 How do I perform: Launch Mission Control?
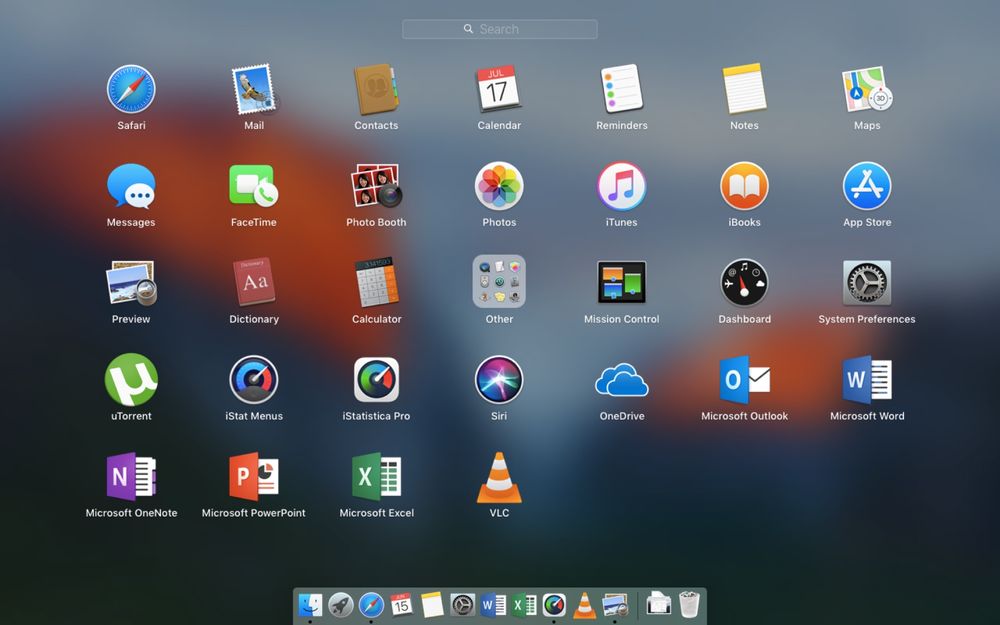click(622, 282)
